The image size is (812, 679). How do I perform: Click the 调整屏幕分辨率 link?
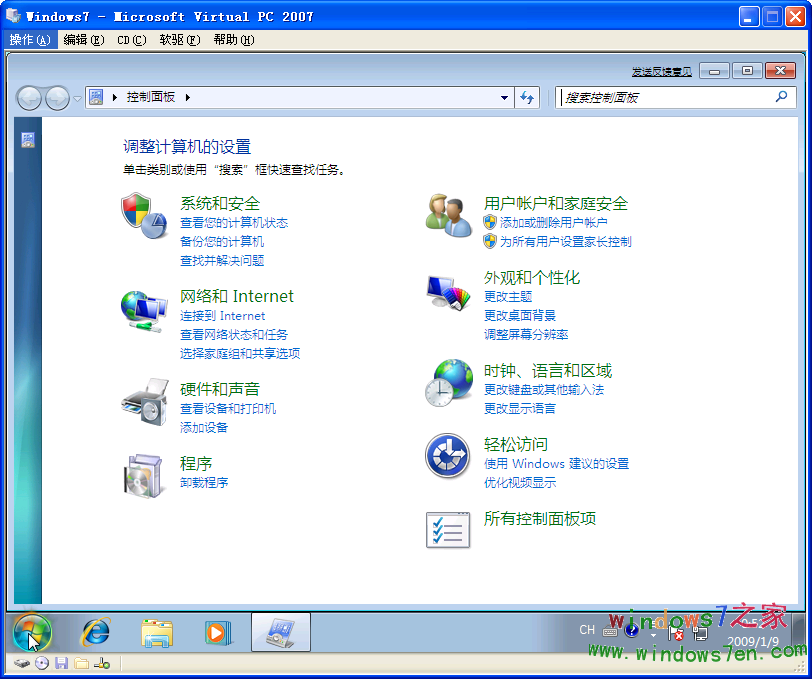click(x=526, y=335)
